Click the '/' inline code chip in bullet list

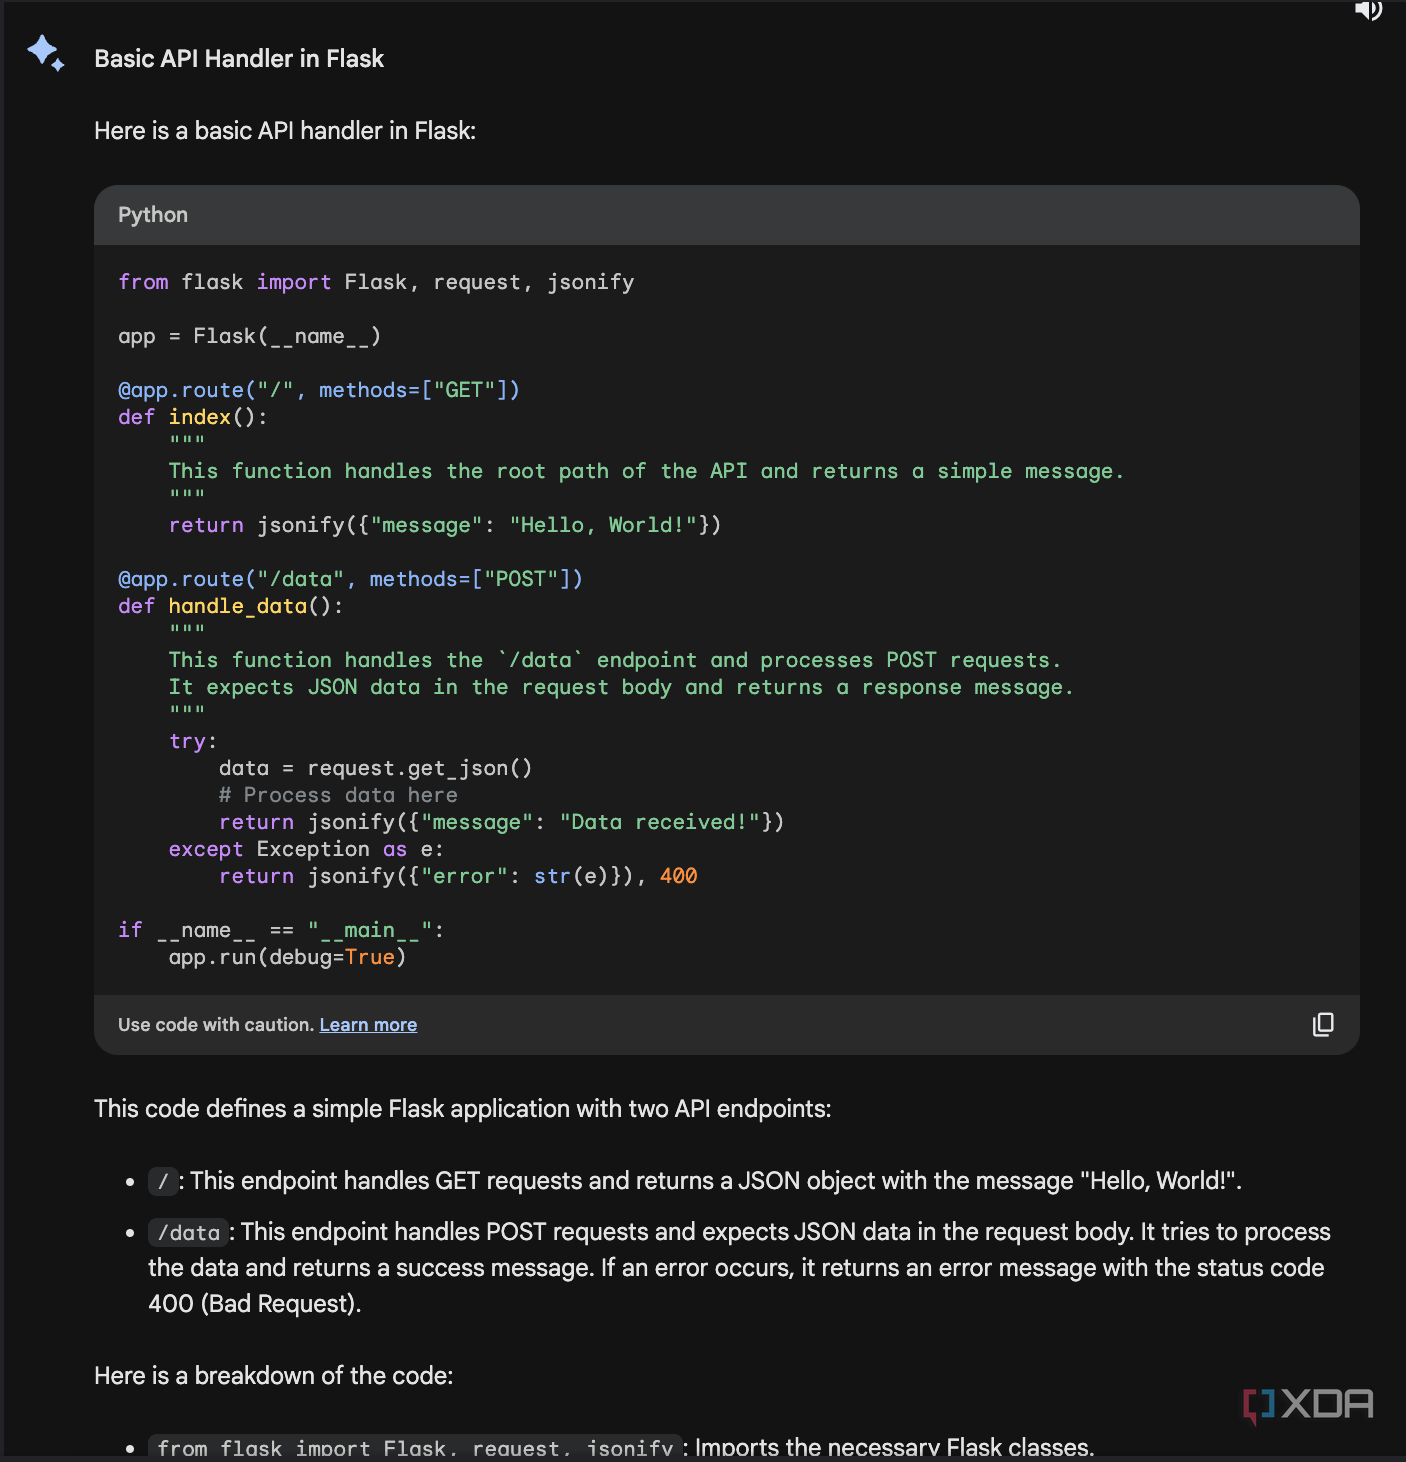163,1181
